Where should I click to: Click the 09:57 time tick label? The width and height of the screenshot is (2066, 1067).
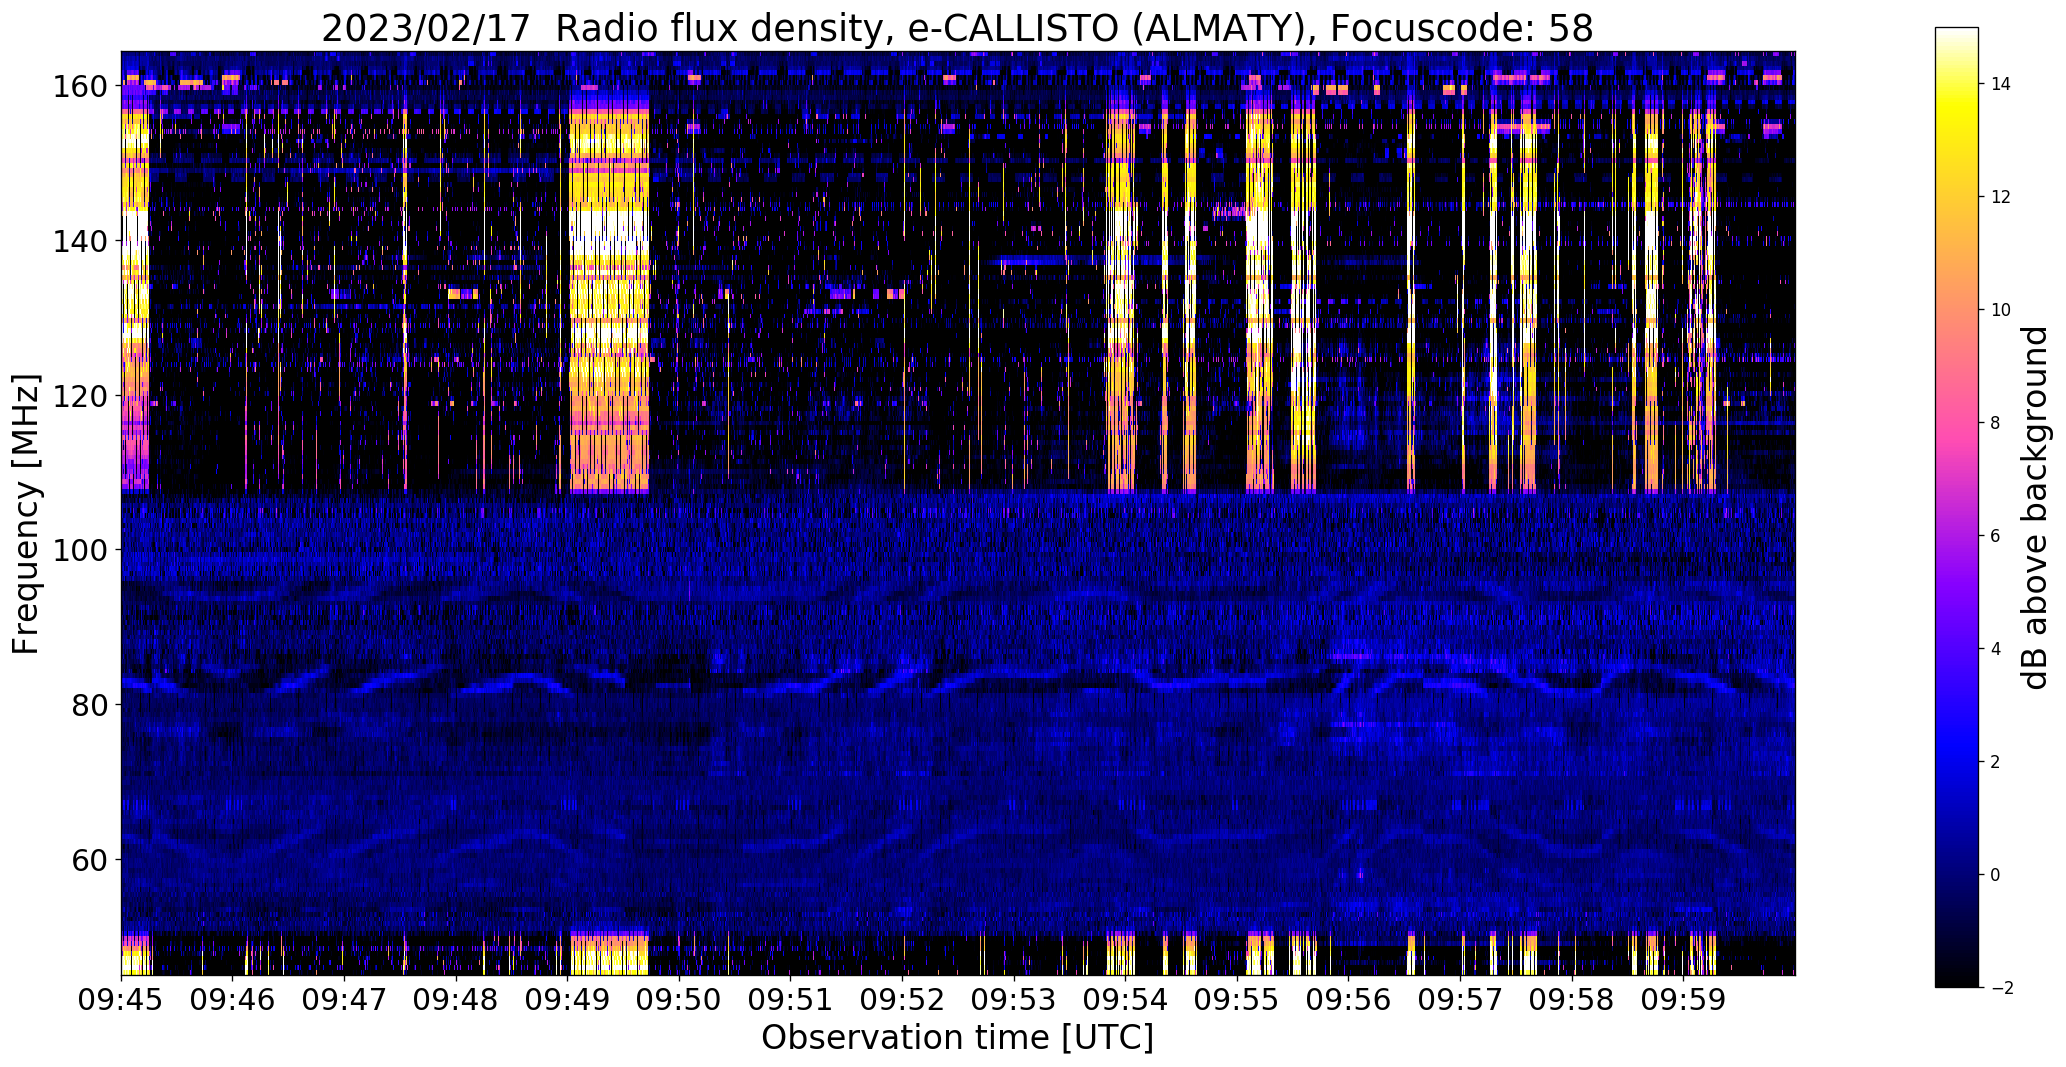[x=1461, y=1001]
